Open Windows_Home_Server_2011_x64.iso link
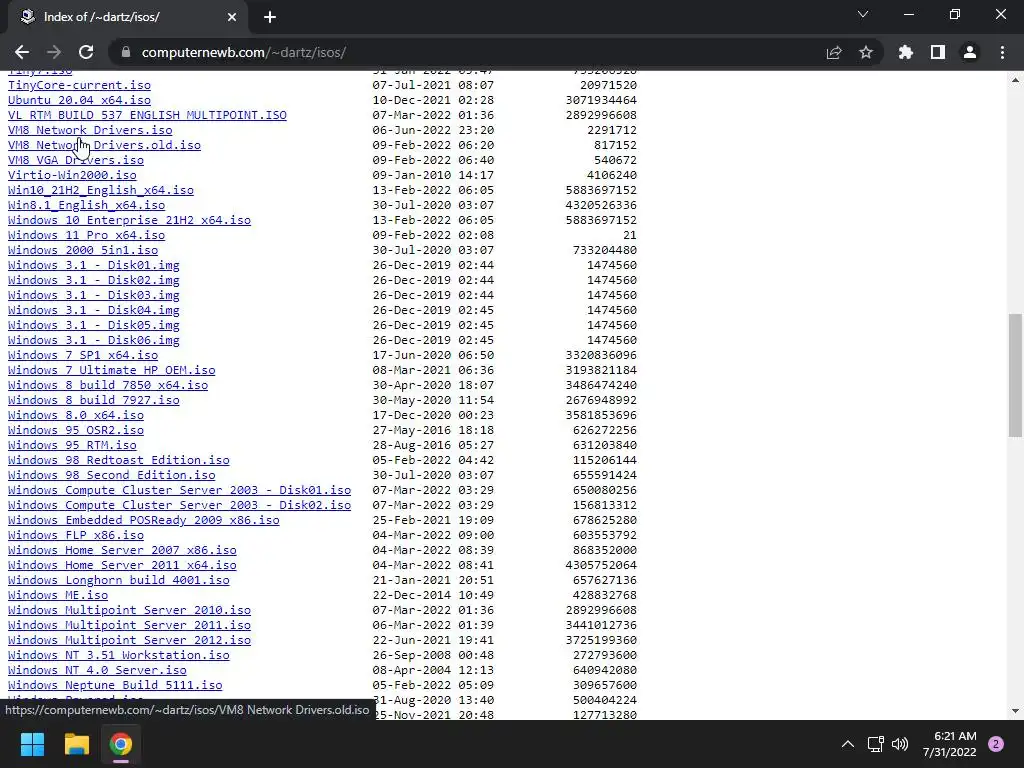 pos(122,566)
